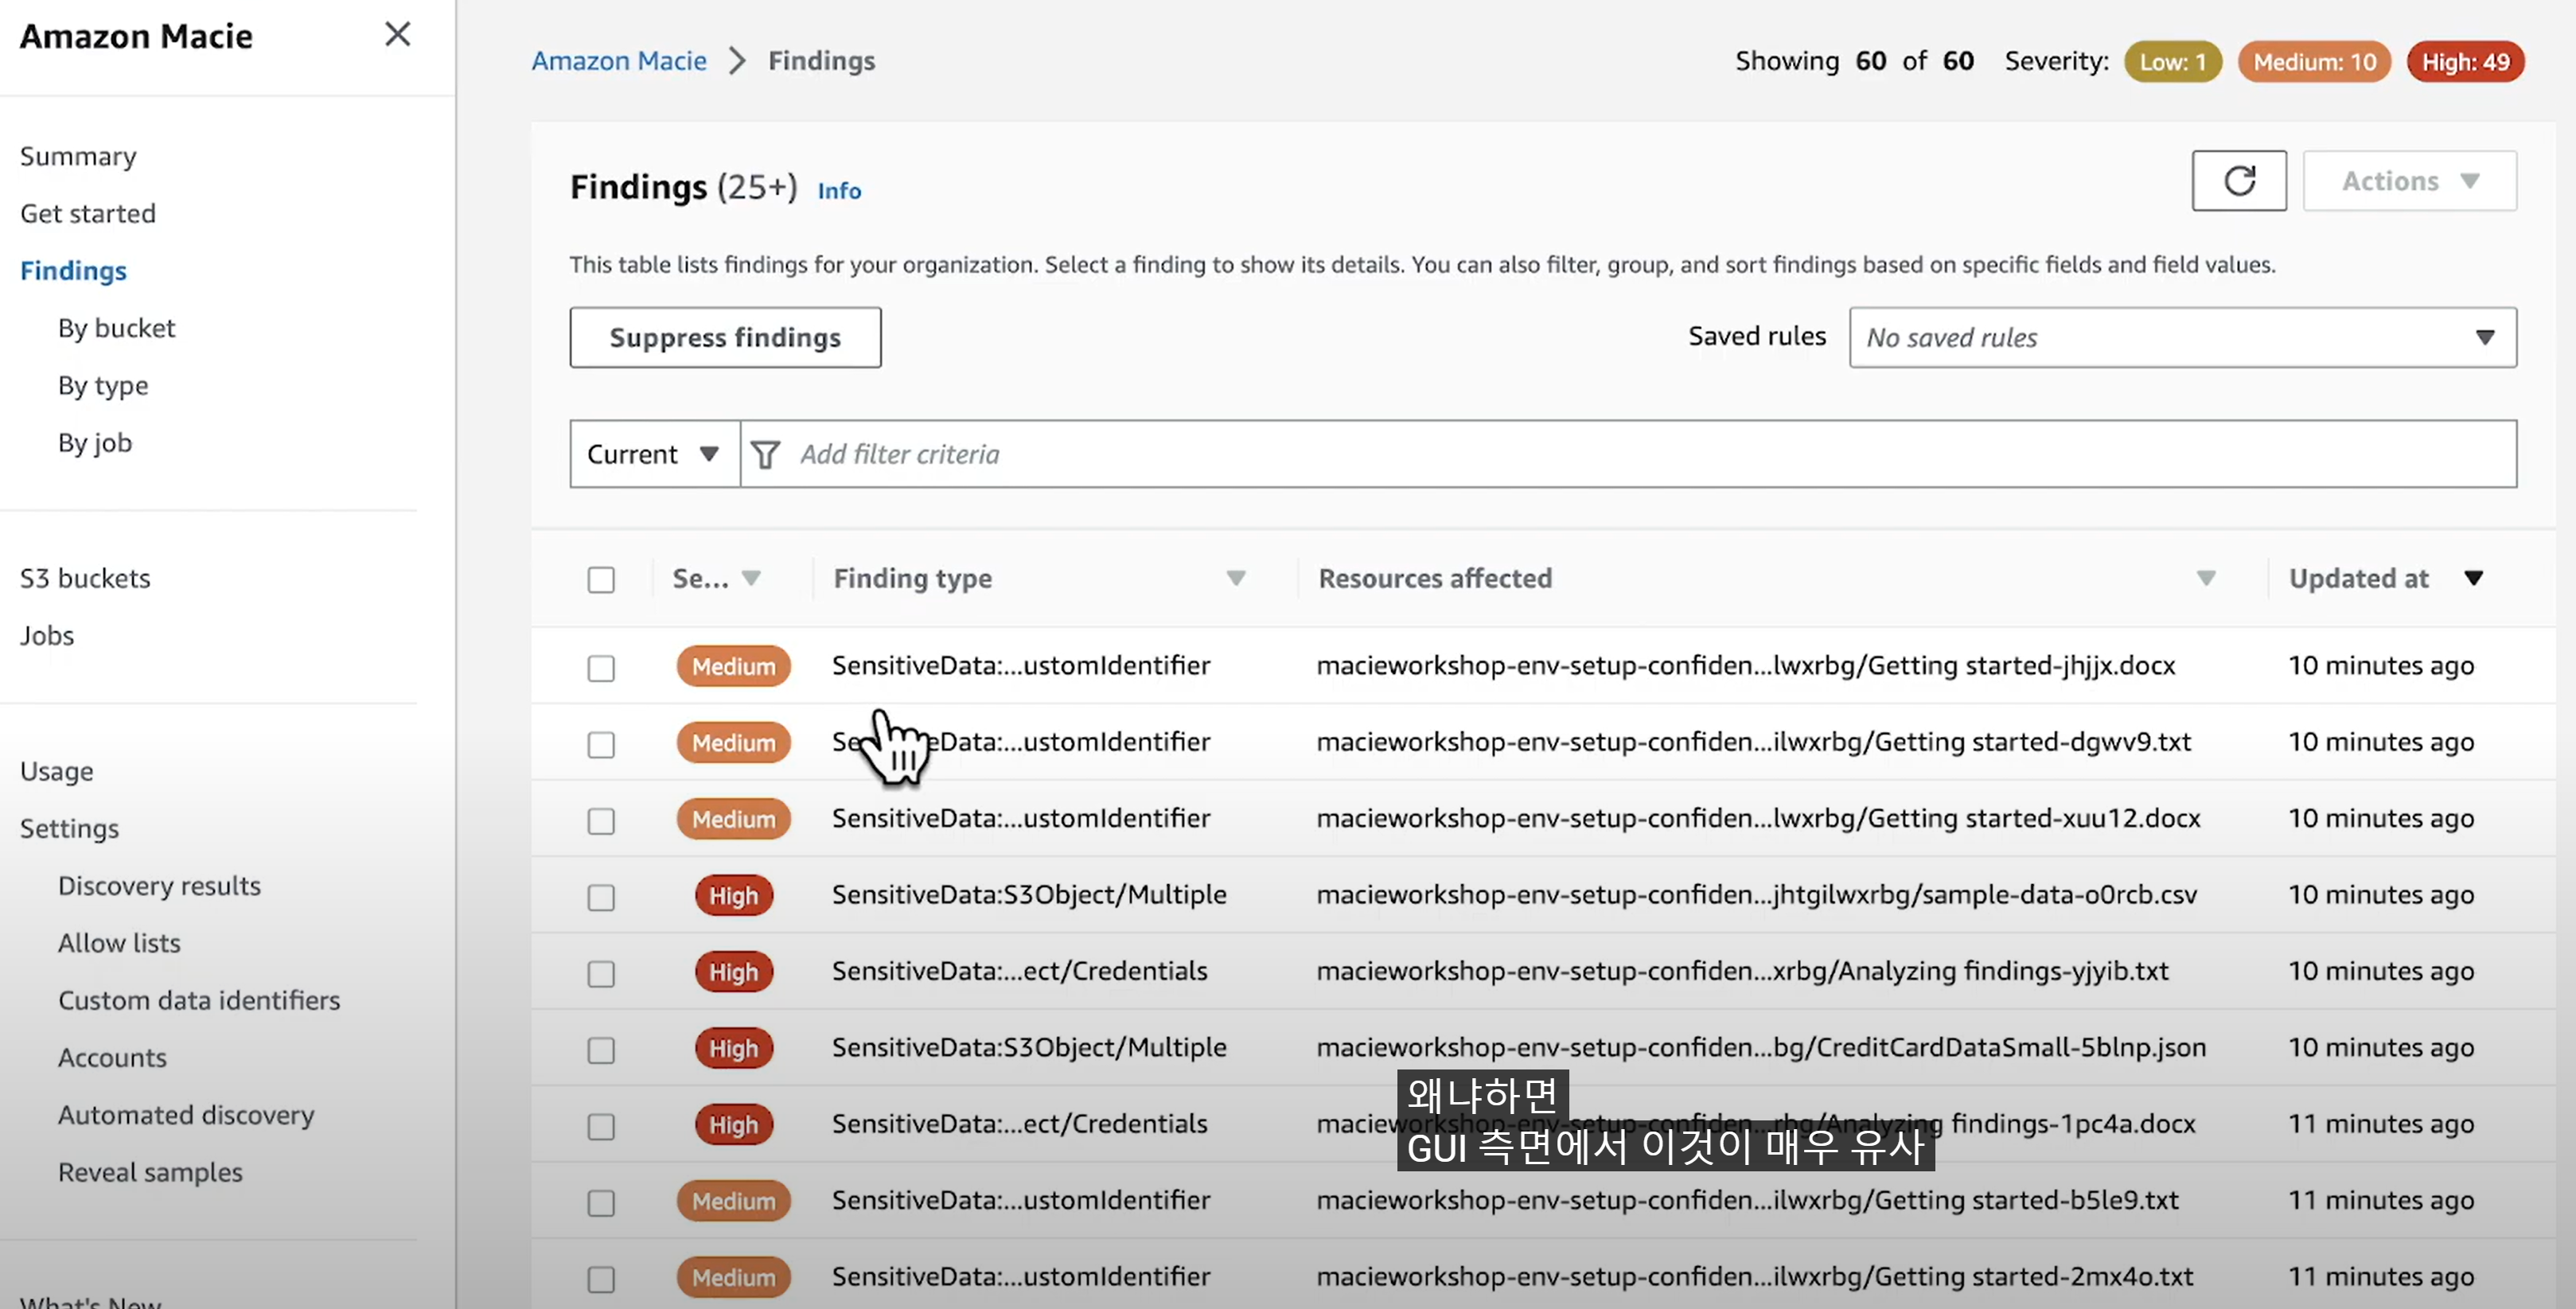This screenshot has height=1309, width=2576.
Task: Click the filter funnel icon
Action: click(765, 455)
